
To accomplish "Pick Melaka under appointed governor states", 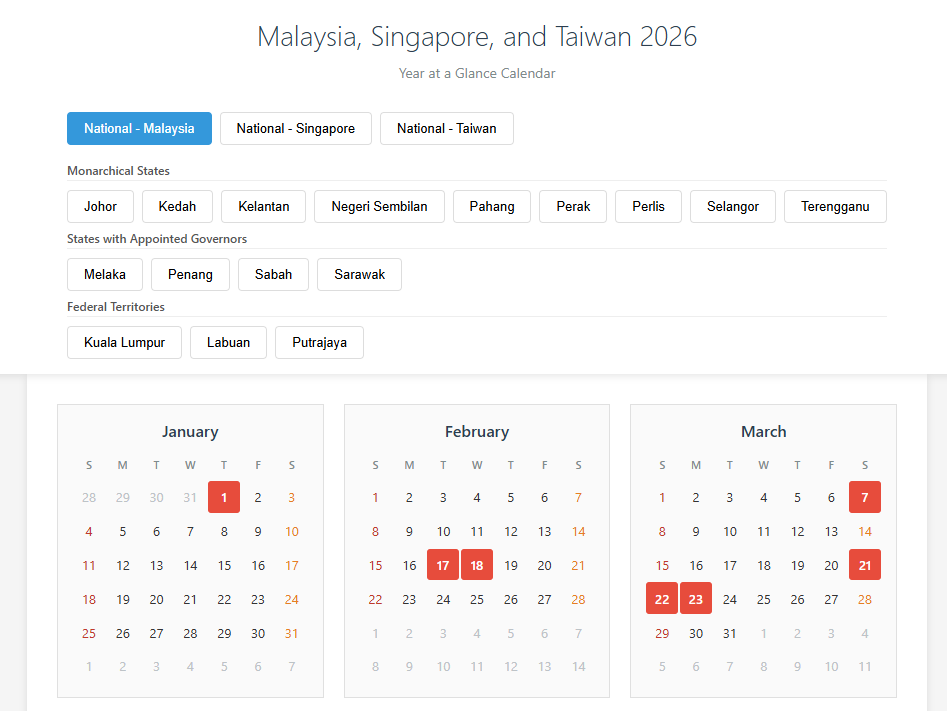I will [x=104, y=274].
